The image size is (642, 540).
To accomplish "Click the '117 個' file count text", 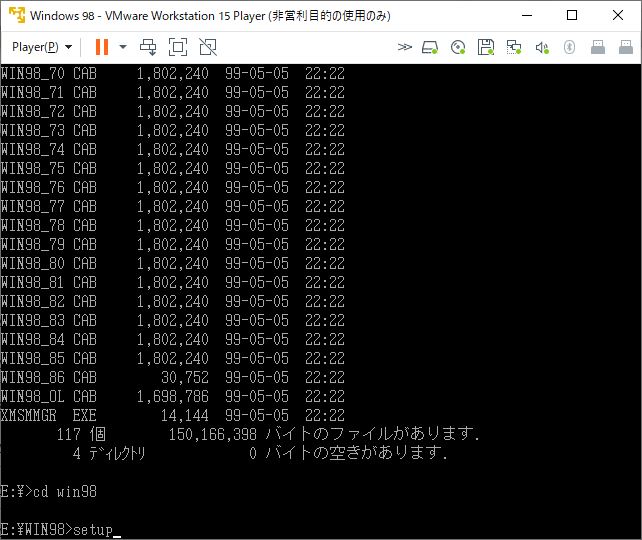I will (81, 434).
